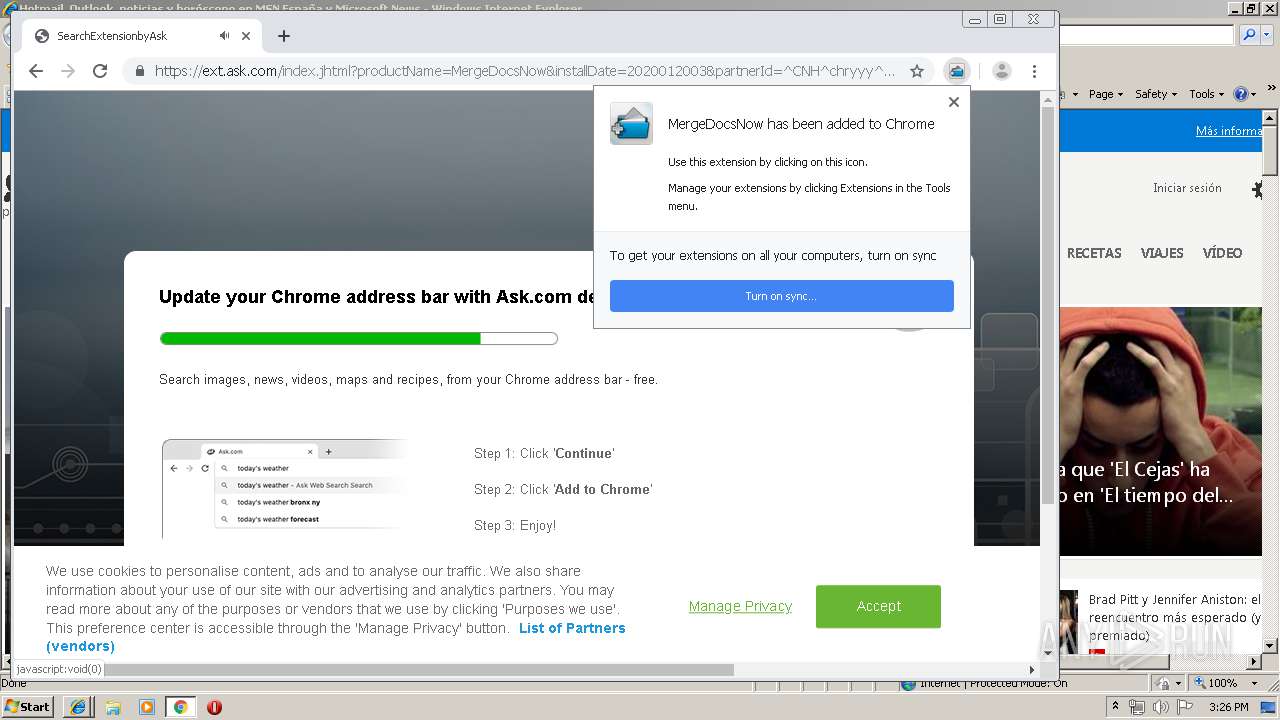Click Turn on sync button
The height and width of the screenshot is (720, 1280).
point(781,296)
